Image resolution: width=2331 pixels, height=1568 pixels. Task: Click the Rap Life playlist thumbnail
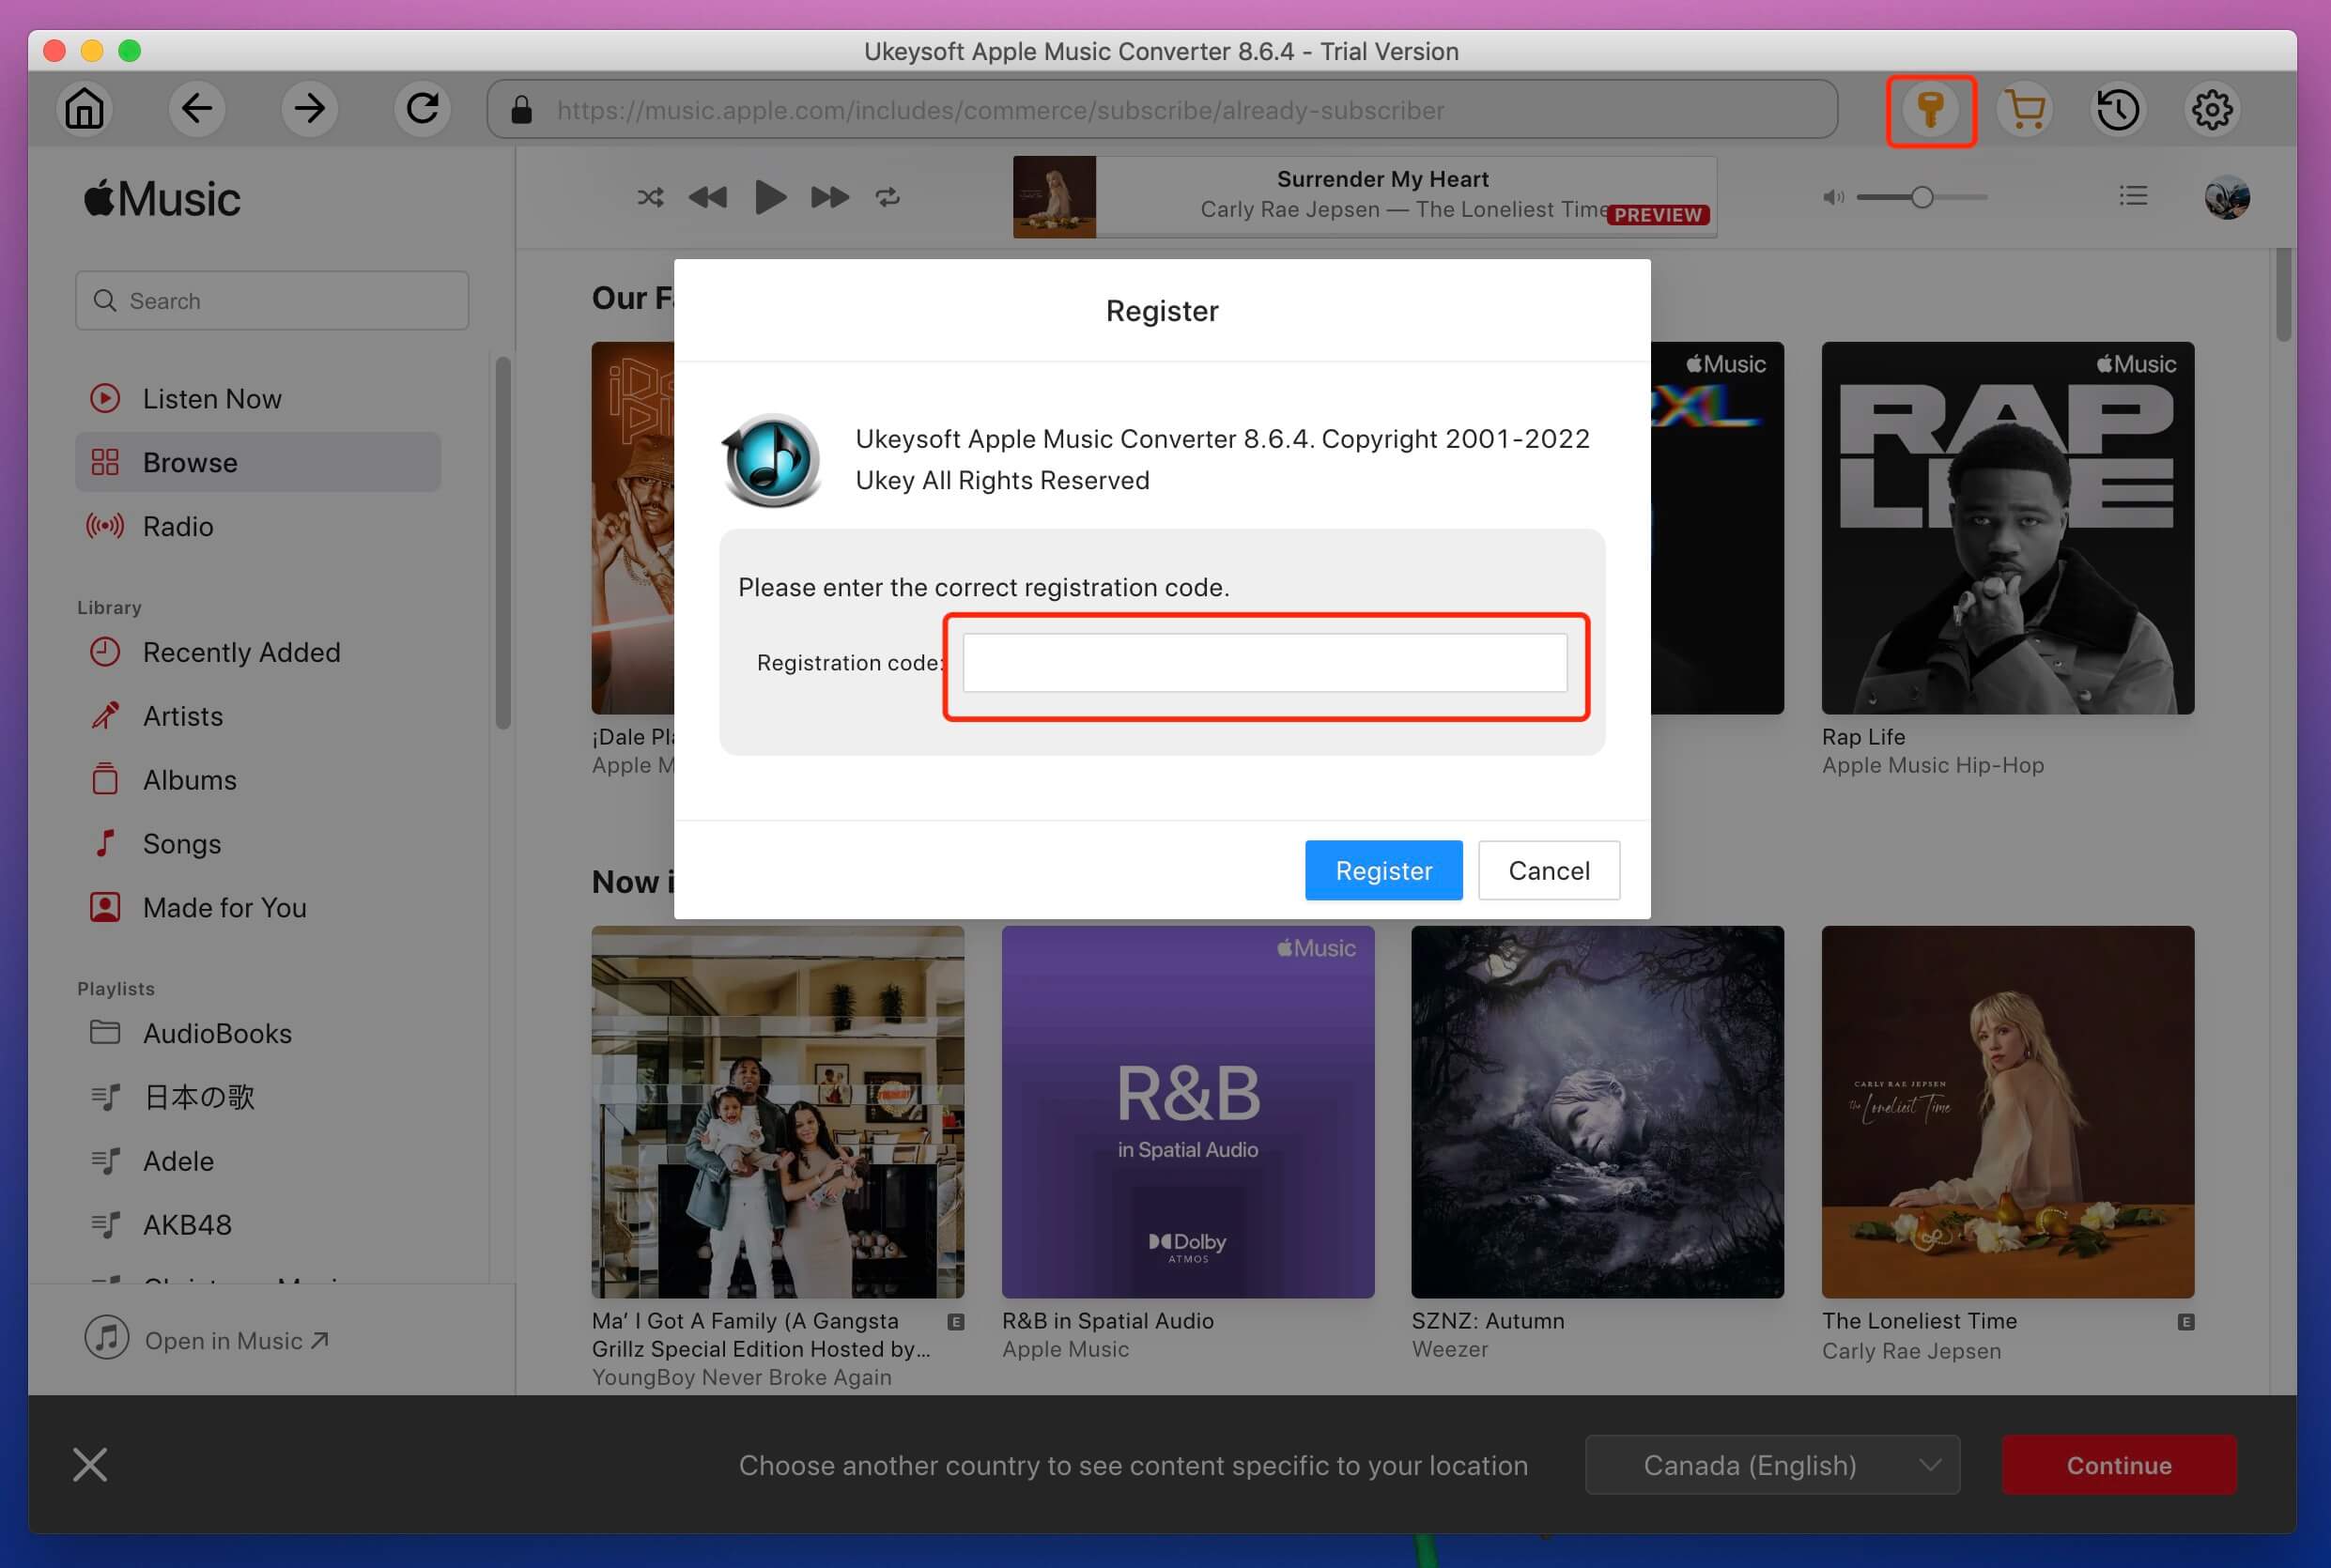[x=2009, y=529]
